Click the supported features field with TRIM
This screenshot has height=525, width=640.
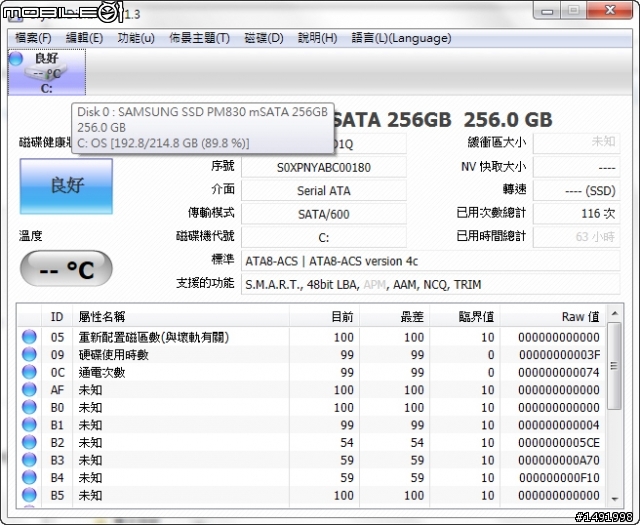[431, 284]
